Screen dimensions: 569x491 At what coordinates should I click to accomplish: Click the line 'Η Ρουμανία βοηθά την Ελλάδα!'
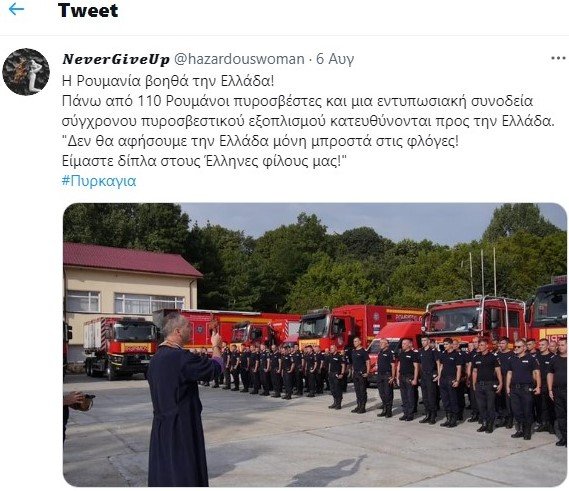(168, 81)
